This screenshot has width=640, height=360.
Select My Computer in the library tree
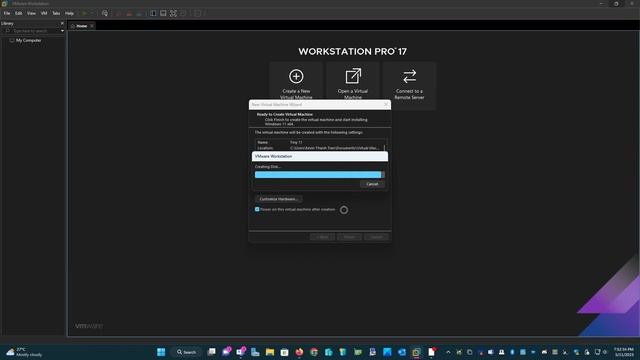(29, 40)
